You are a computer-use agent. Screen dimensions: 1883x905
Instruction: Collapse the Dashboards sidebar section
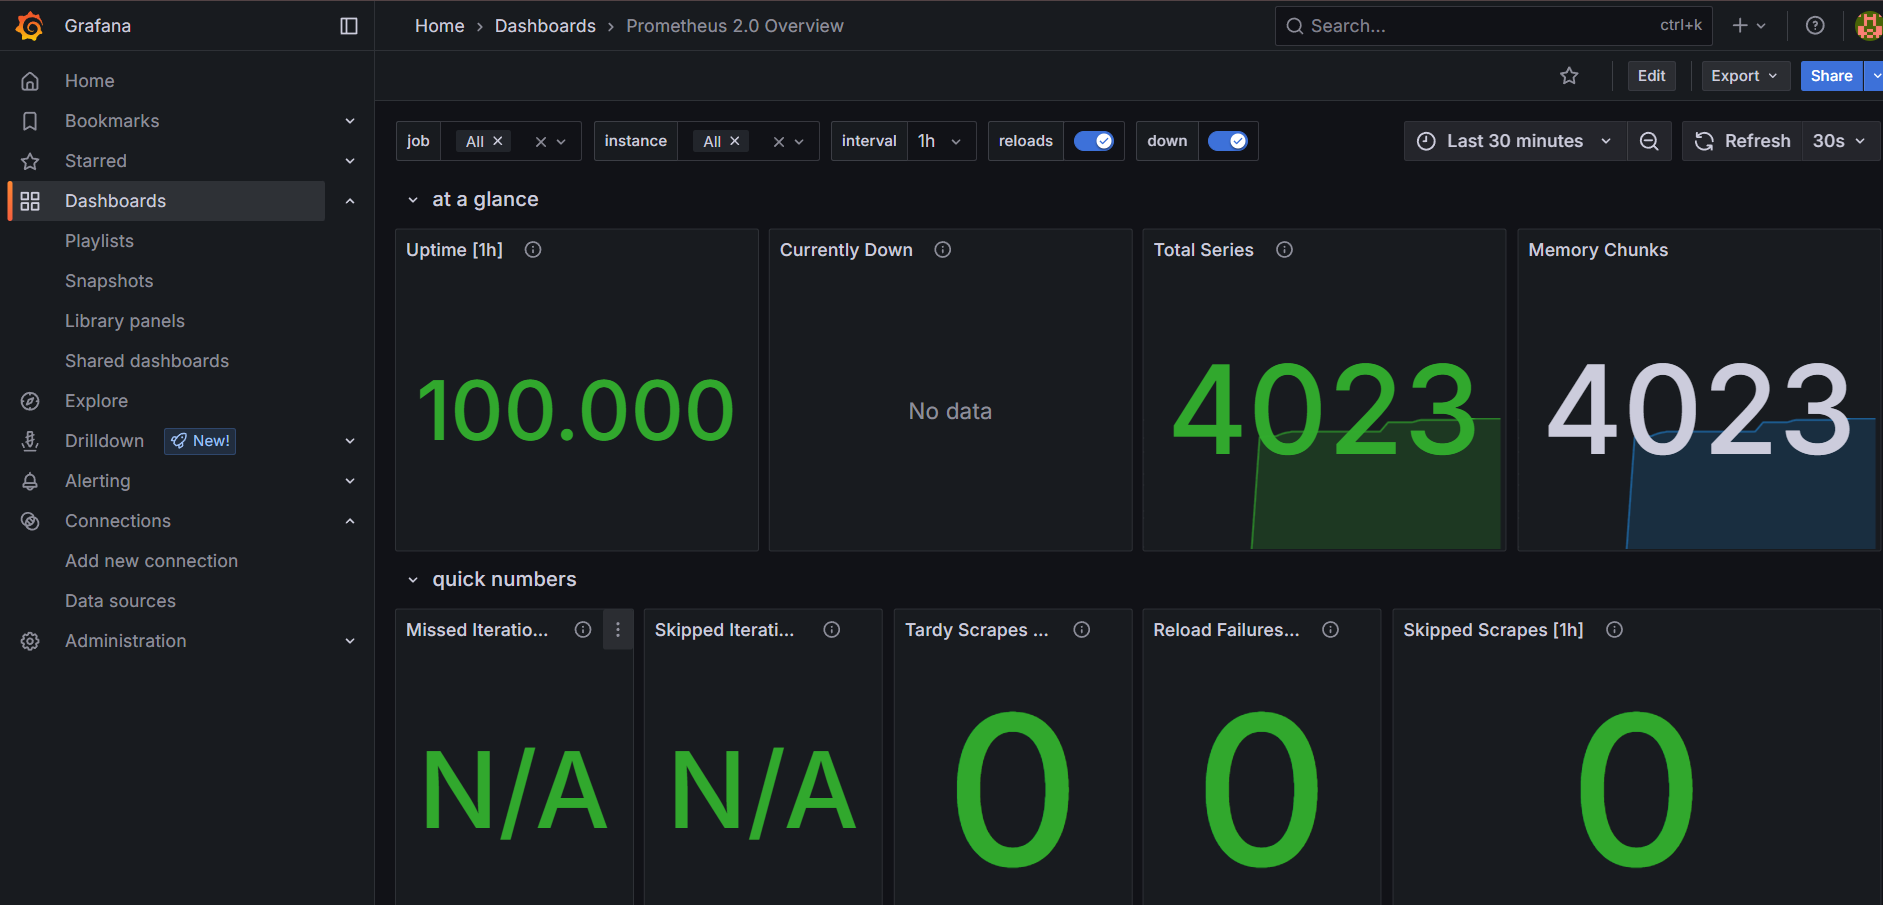(x=350, y=201)
